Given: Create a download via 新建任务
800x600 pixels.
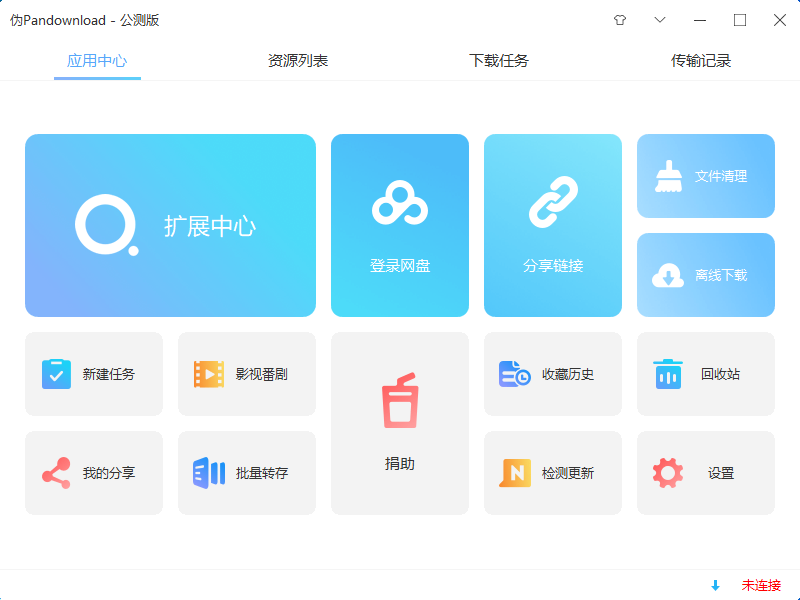Looking at the screenshot, I should click(x=94, y=373).
